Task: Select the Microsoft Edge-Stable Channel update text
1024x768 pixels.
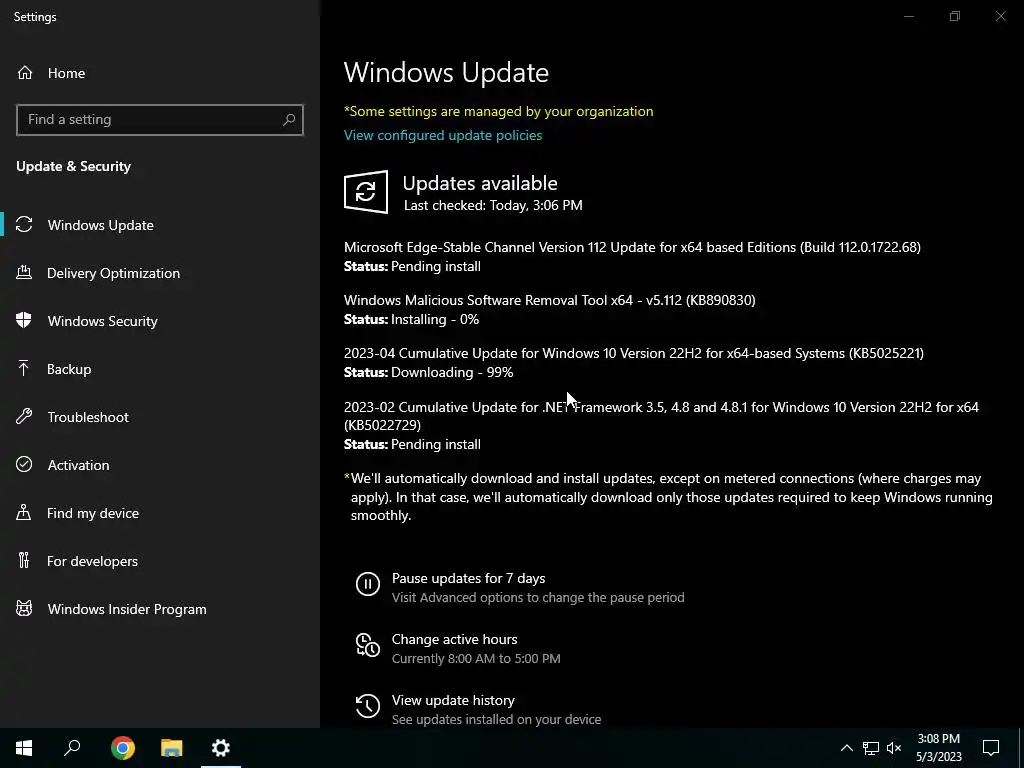Action: point(632,248)
